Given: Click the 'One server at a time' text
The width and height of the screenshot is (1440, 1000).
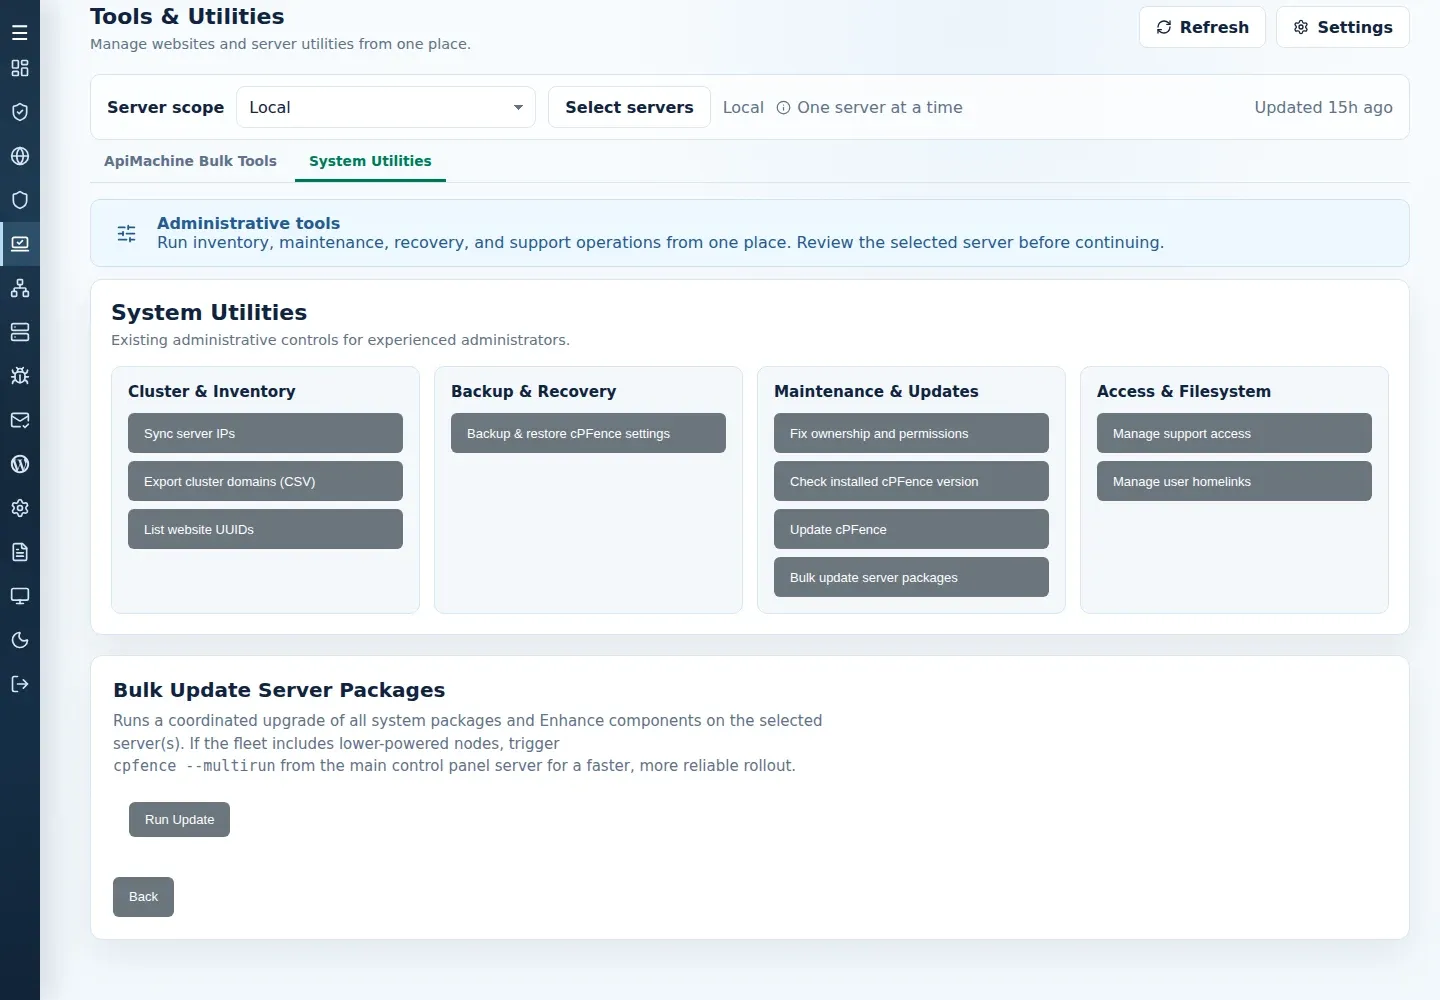Looking at the screenshot, I should click(x=880, y=107).
